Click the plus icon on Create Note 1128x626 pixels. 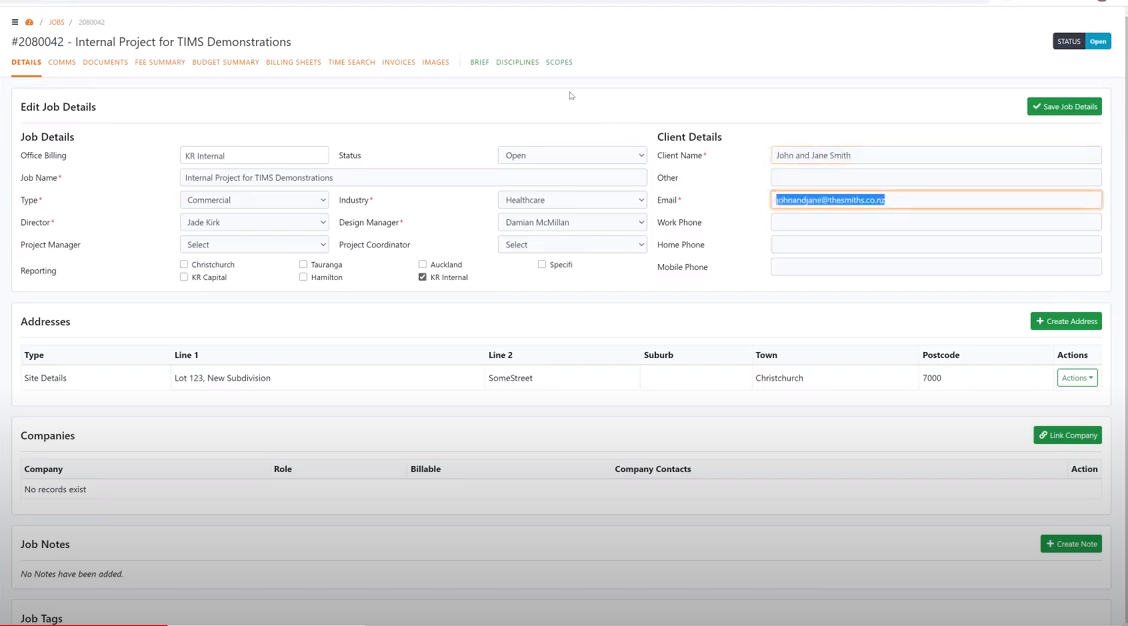tap(1050, 544)
